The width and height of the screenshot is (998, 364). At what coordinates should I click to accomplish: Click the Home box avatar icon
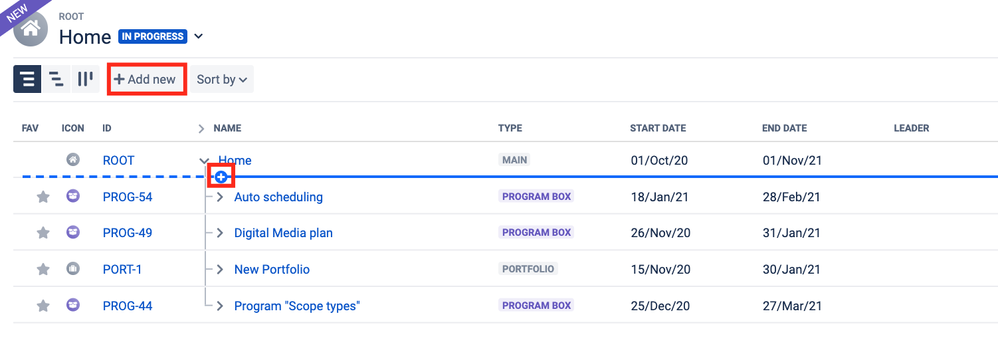click(x=33, y=29)
